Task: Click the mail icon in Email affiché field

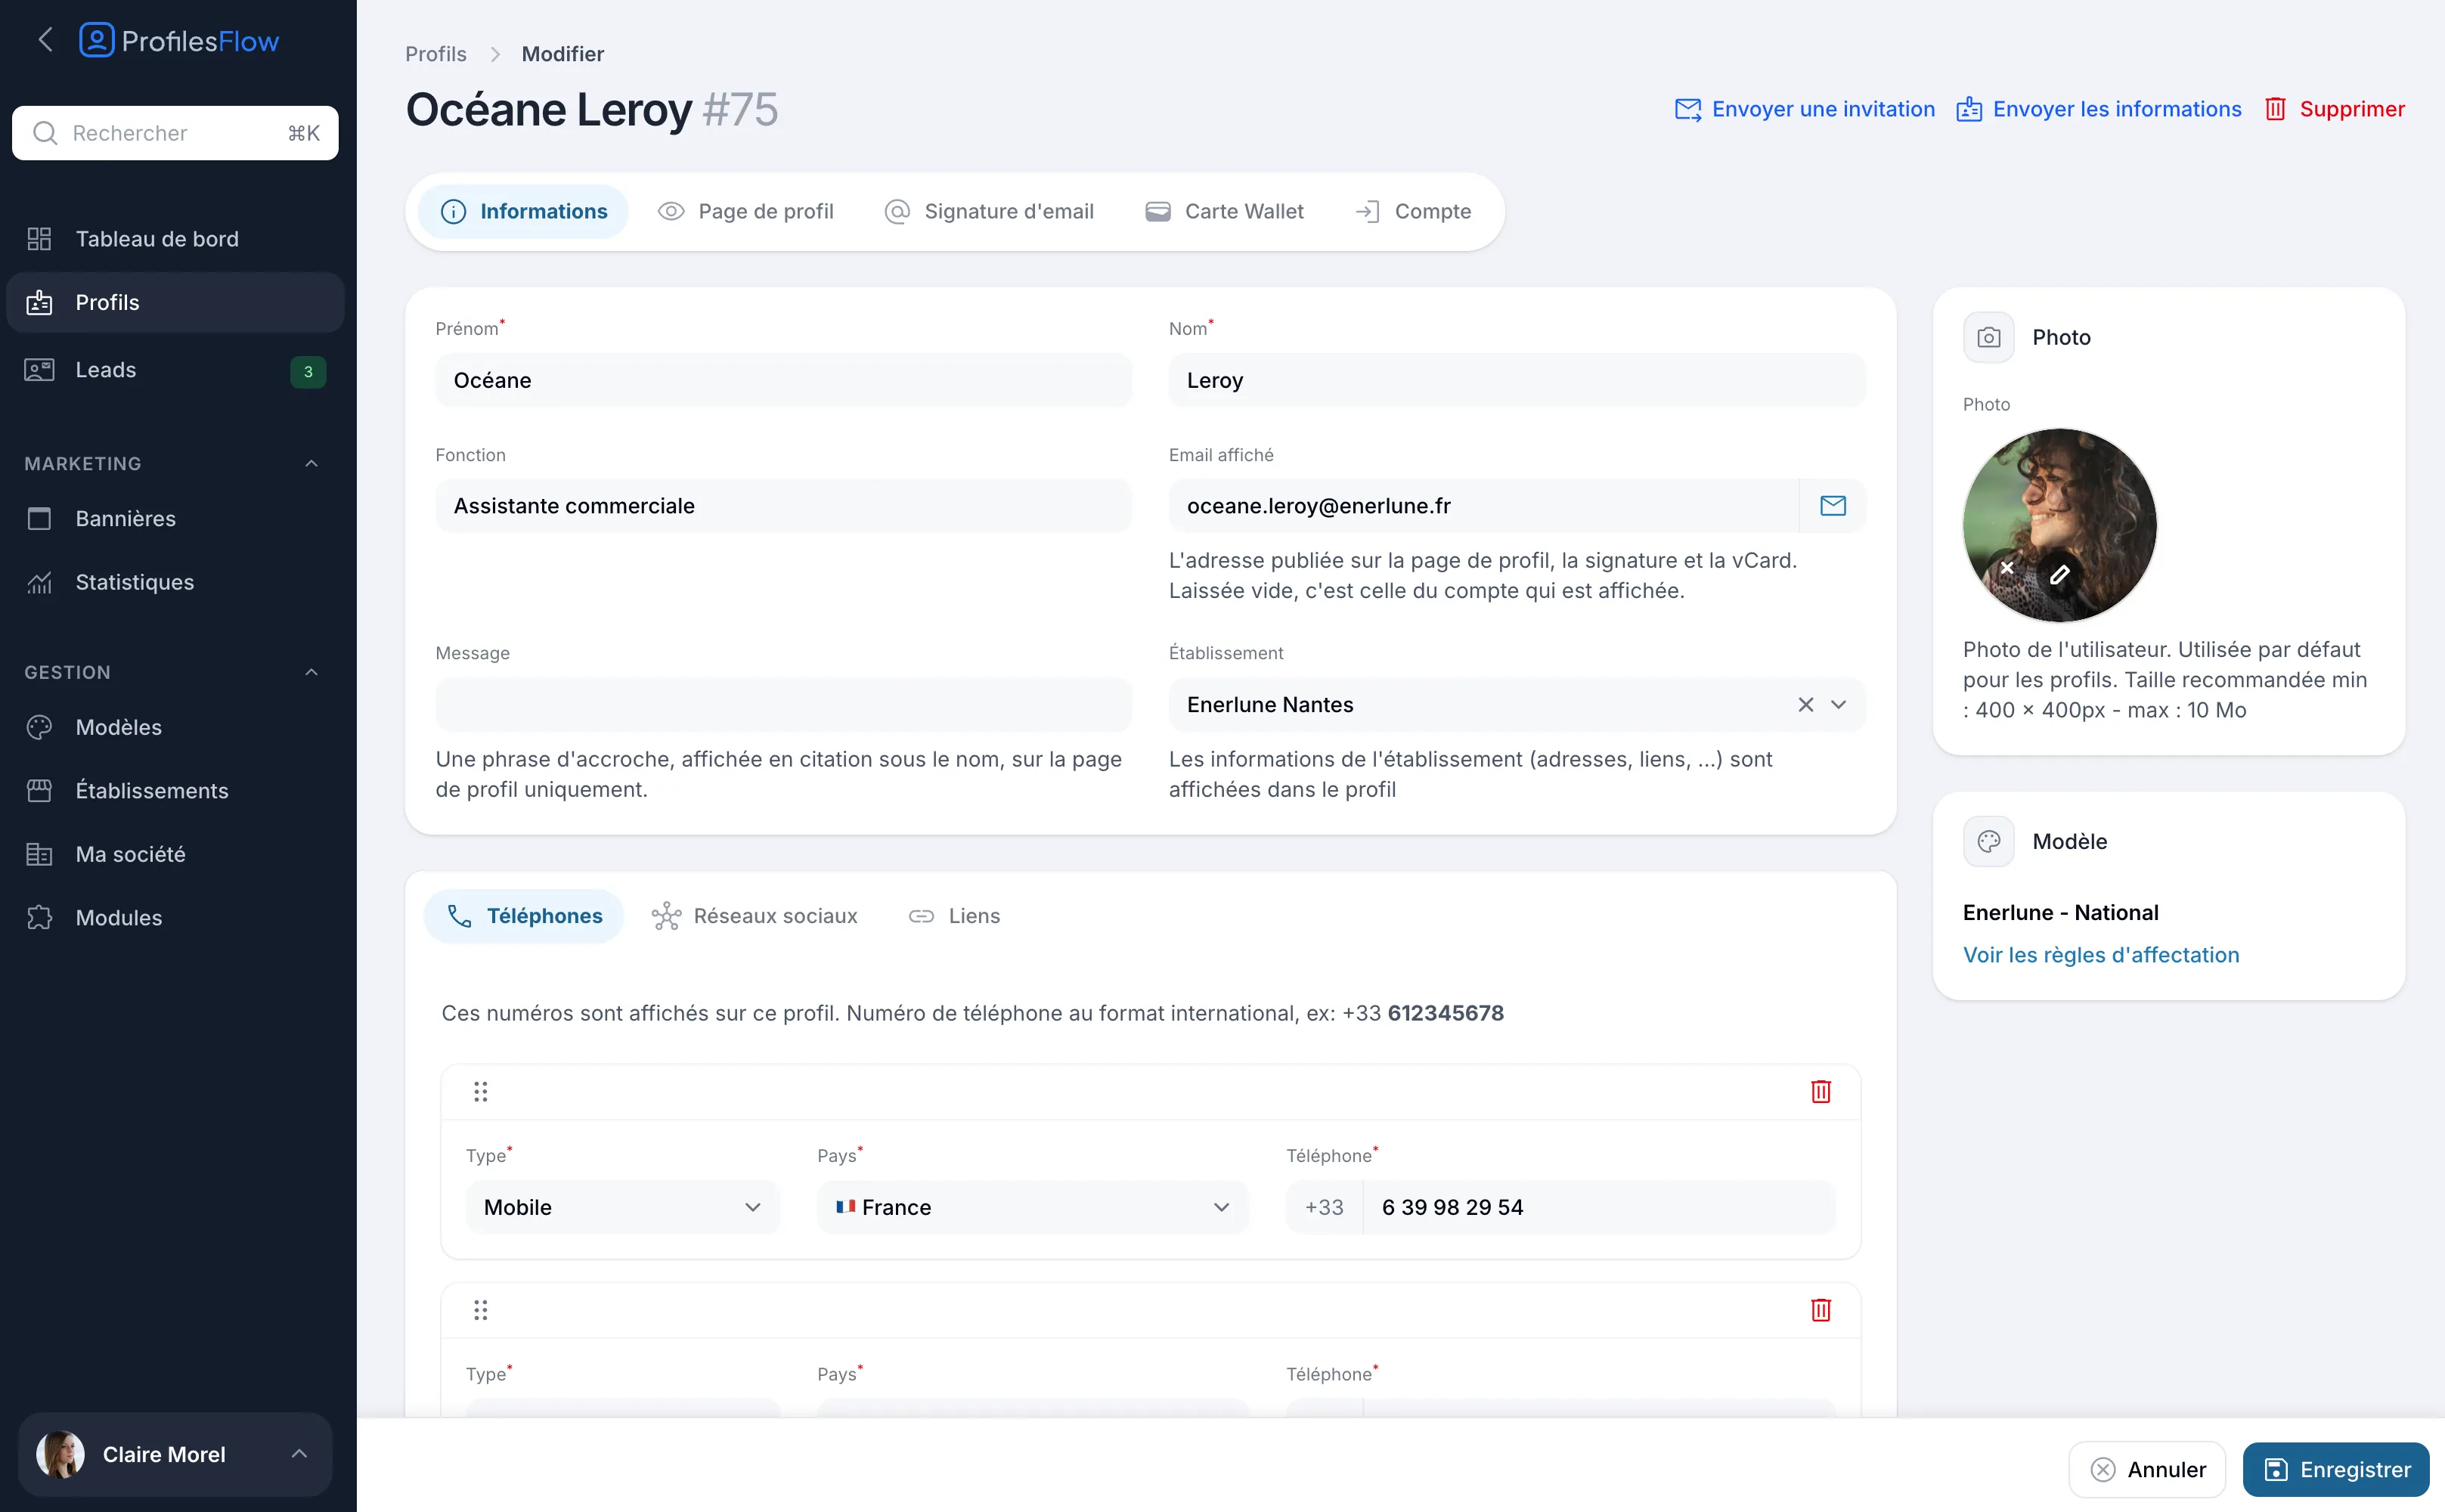Action: (1832, 506)
